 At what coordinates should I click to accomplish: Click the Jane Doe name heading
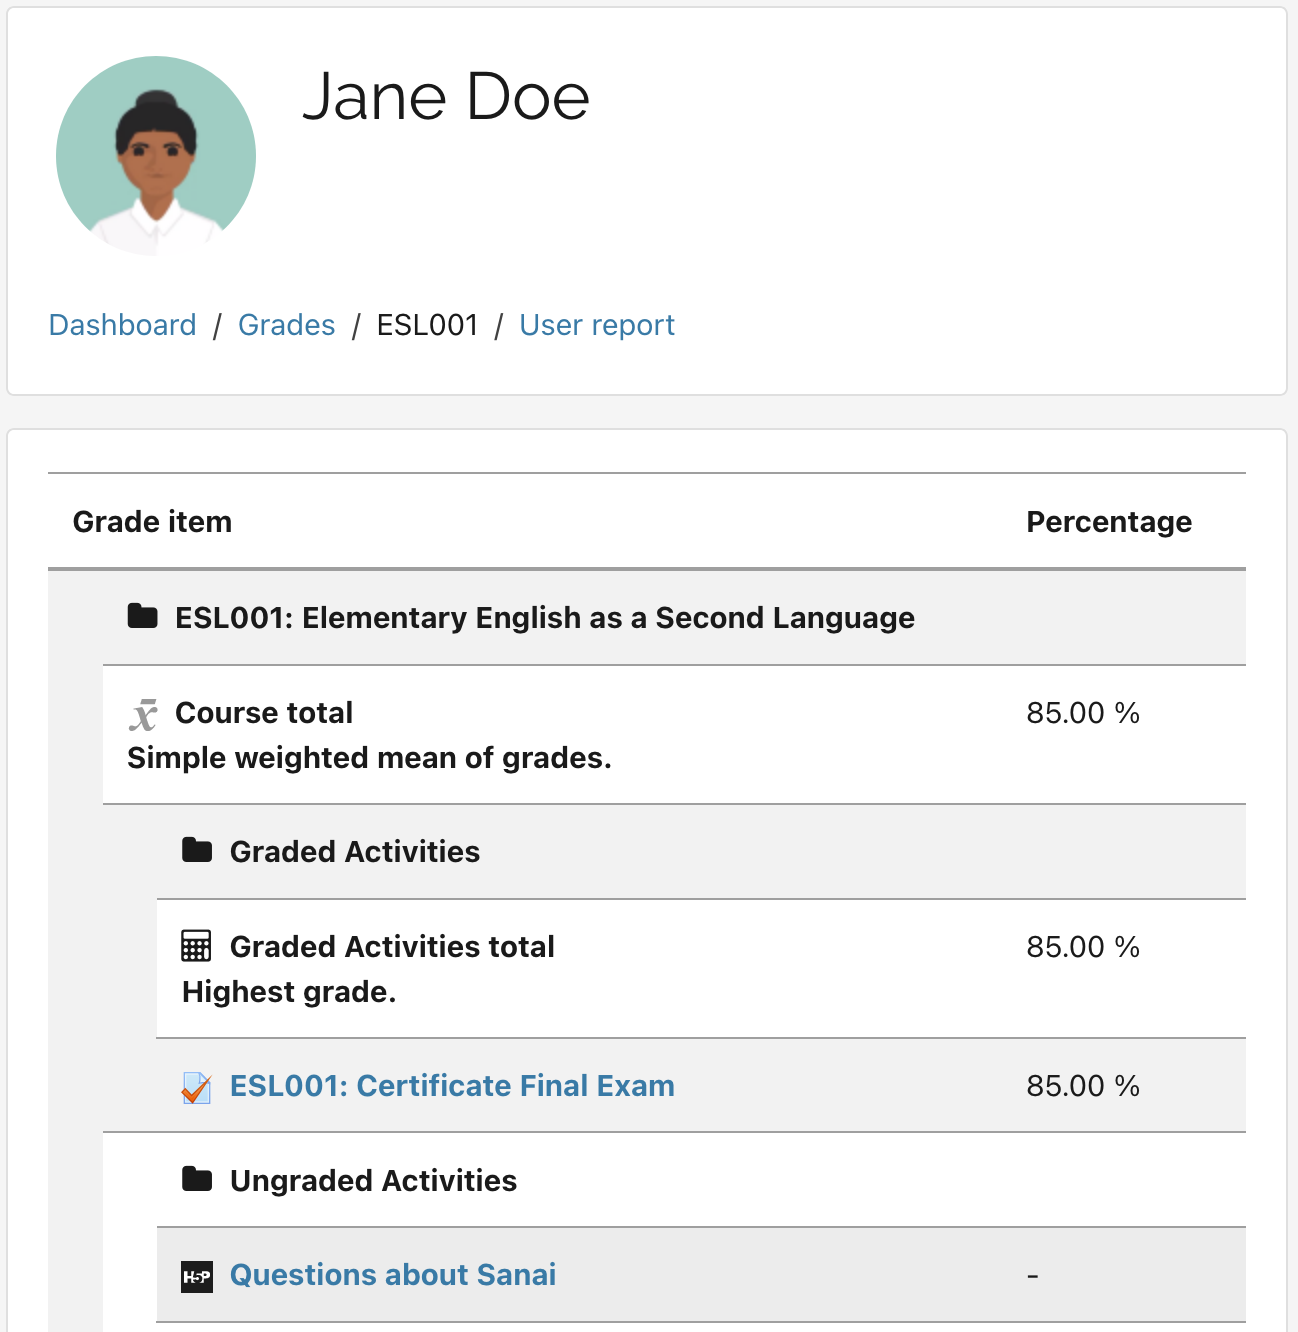(x=446, y=97)
